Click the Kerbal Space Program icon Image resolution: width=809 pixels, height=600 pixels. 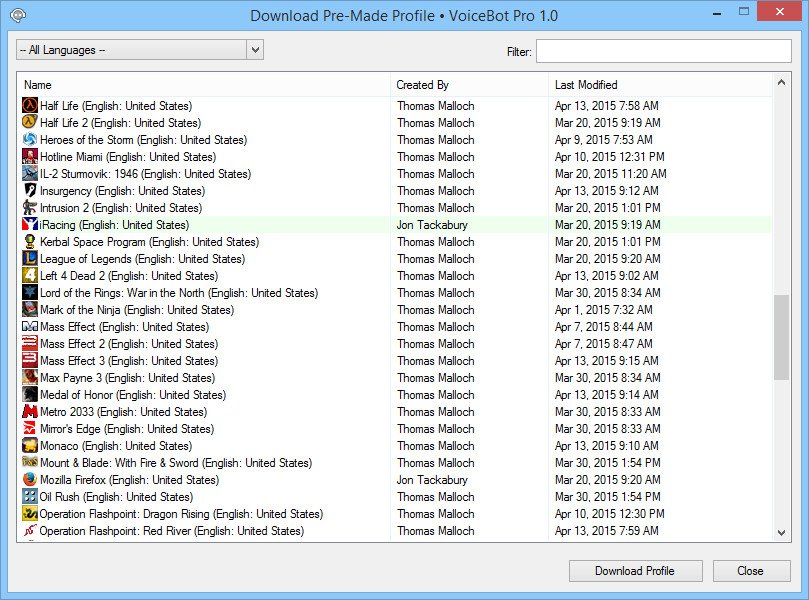pos(29,242)
